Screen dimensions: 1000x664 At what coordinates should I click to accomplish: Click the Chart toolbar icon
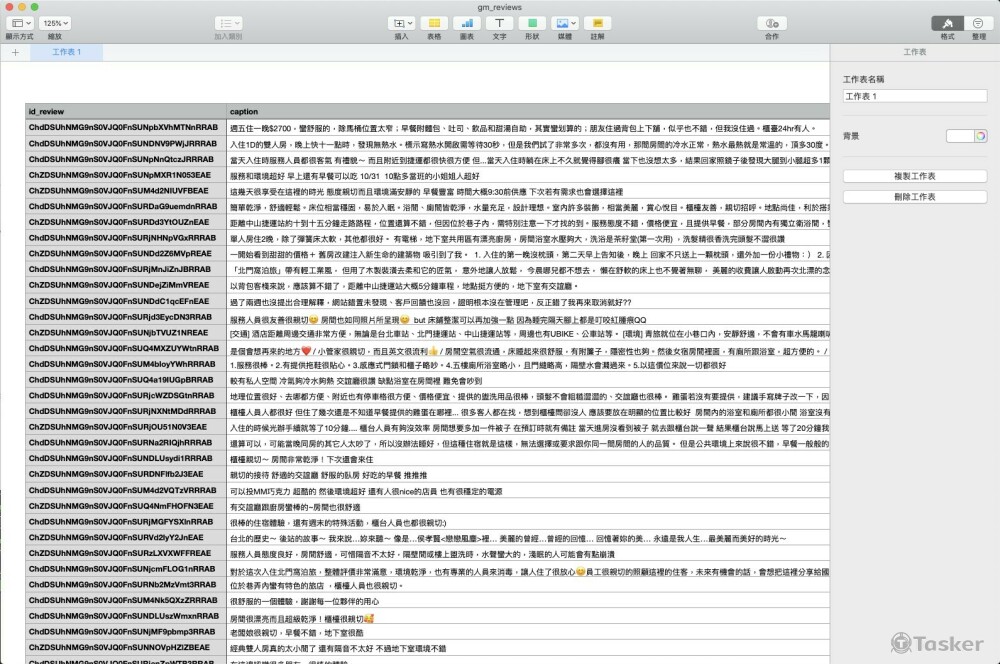[467, 23]
